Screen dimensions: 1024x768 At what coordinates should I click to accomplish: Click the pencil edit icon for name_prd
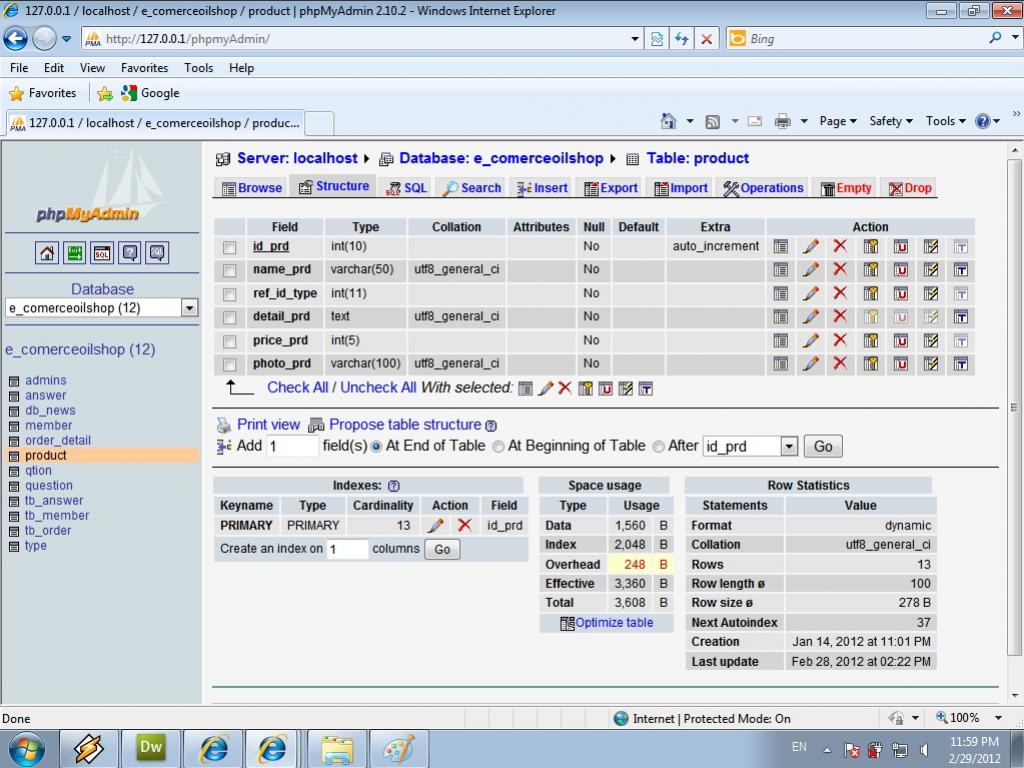point(811,270)
